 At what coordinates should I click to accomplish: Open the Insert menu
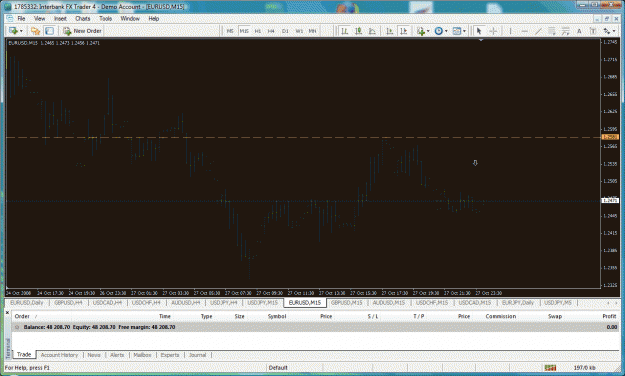[60, 18]
